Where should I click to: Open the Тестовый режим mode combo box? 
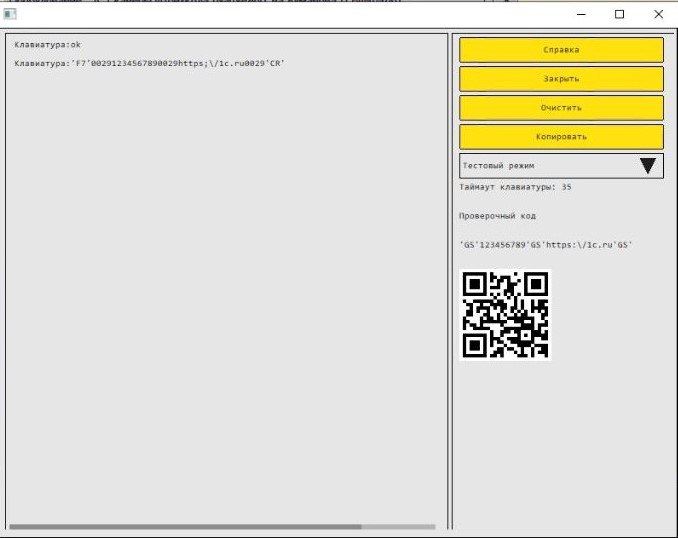pos(561,166)
